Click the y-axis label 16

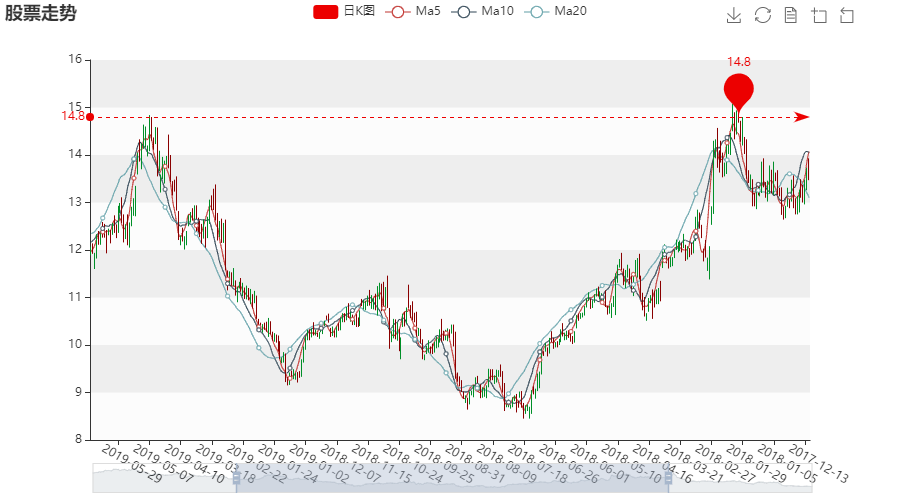[75, 59]
